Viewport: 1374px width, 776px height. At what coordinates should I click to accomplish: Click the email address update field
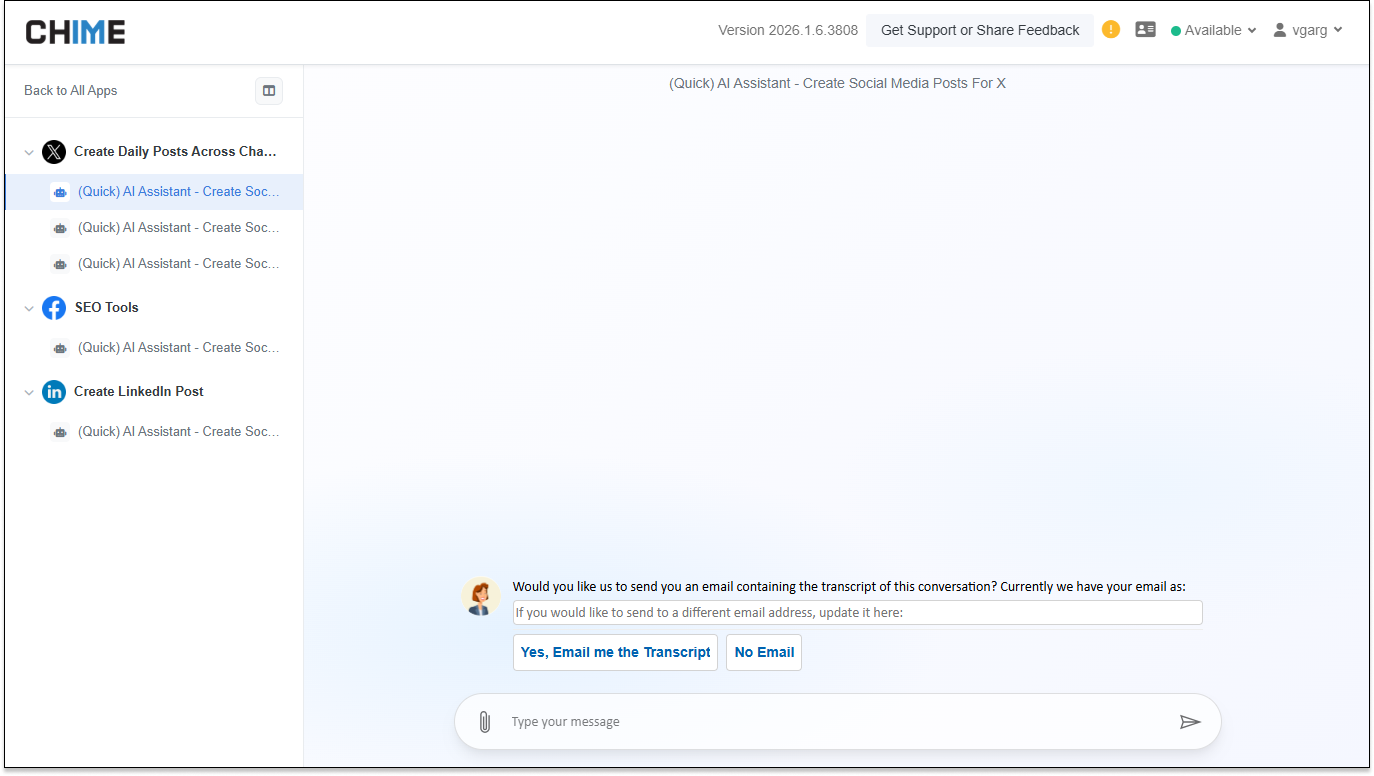click(857, 612)
